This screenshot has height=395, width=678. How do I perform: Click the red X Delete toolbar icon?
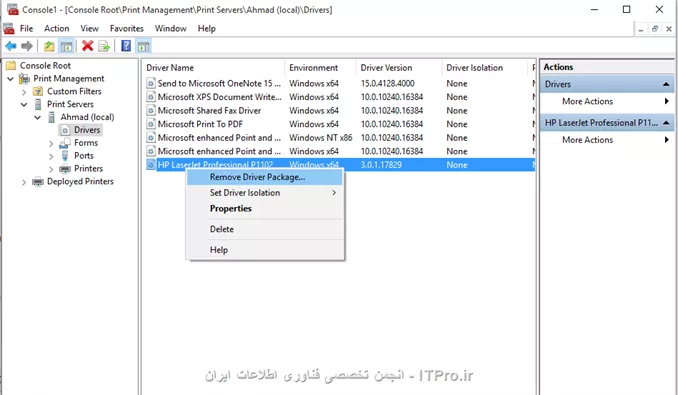pyautogui.click(x=88, y=45)
